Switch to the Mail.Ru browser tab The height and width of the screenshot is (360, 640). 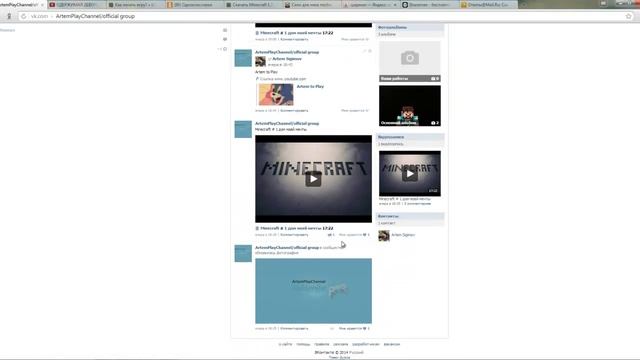coord(488,4)
